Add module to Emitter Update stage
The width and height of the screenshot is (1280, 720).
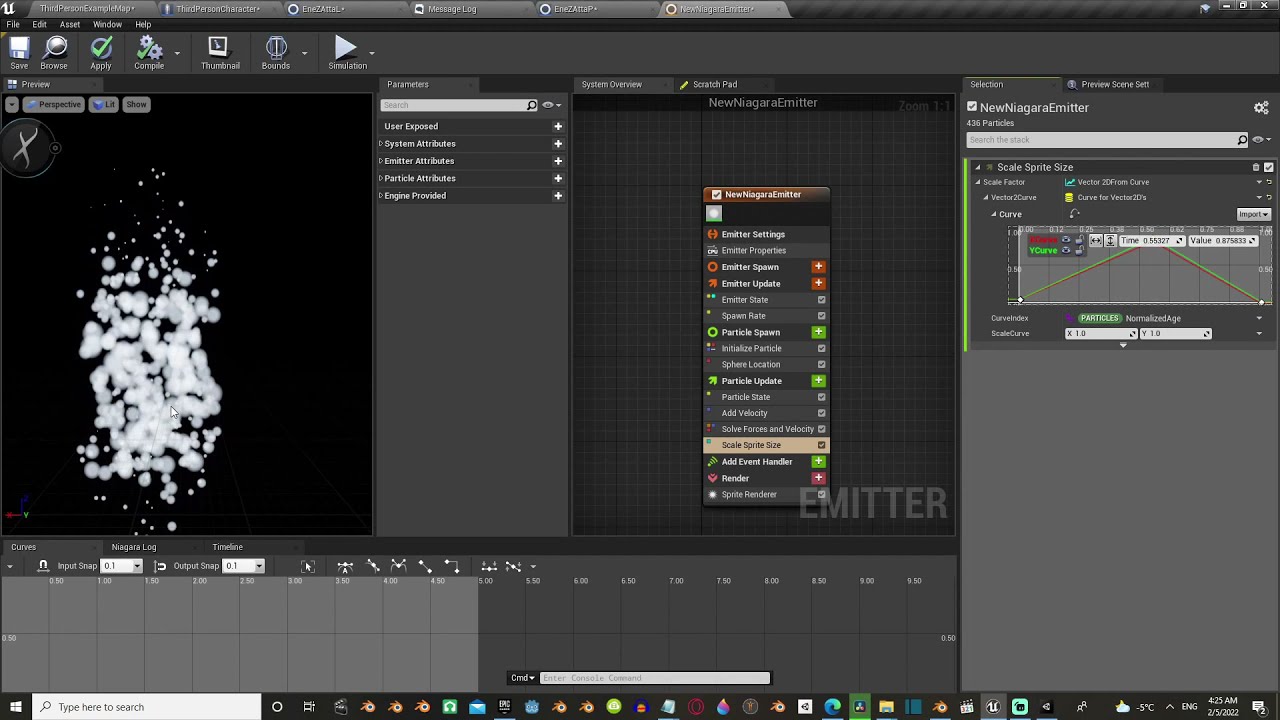(818, 283)
